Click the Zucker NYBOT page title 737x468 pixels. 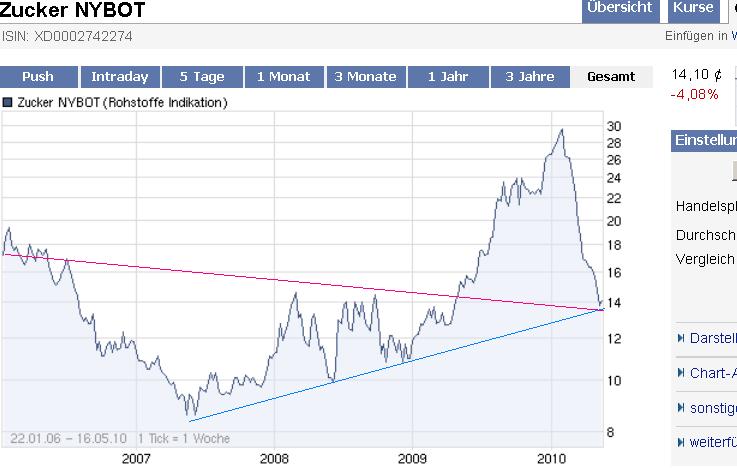pos(73,11)
